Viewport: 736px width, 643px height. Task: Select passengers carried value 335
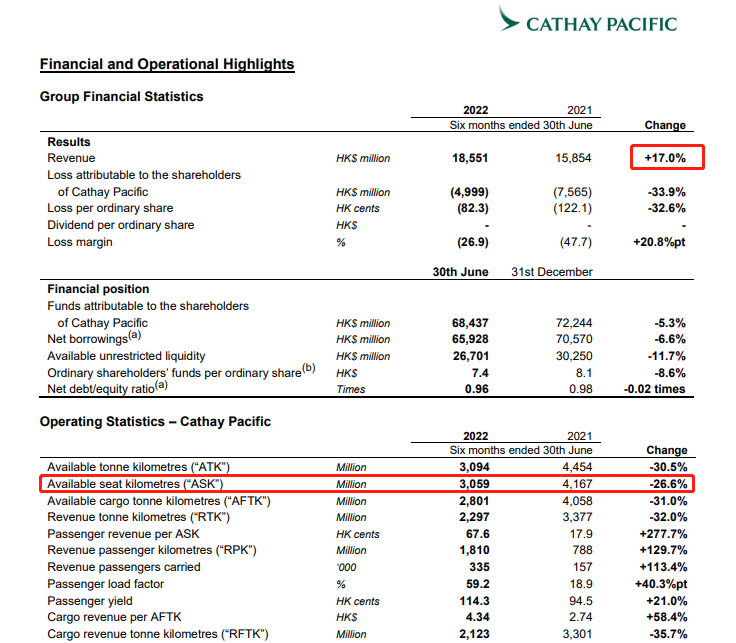tap(479, 567)
